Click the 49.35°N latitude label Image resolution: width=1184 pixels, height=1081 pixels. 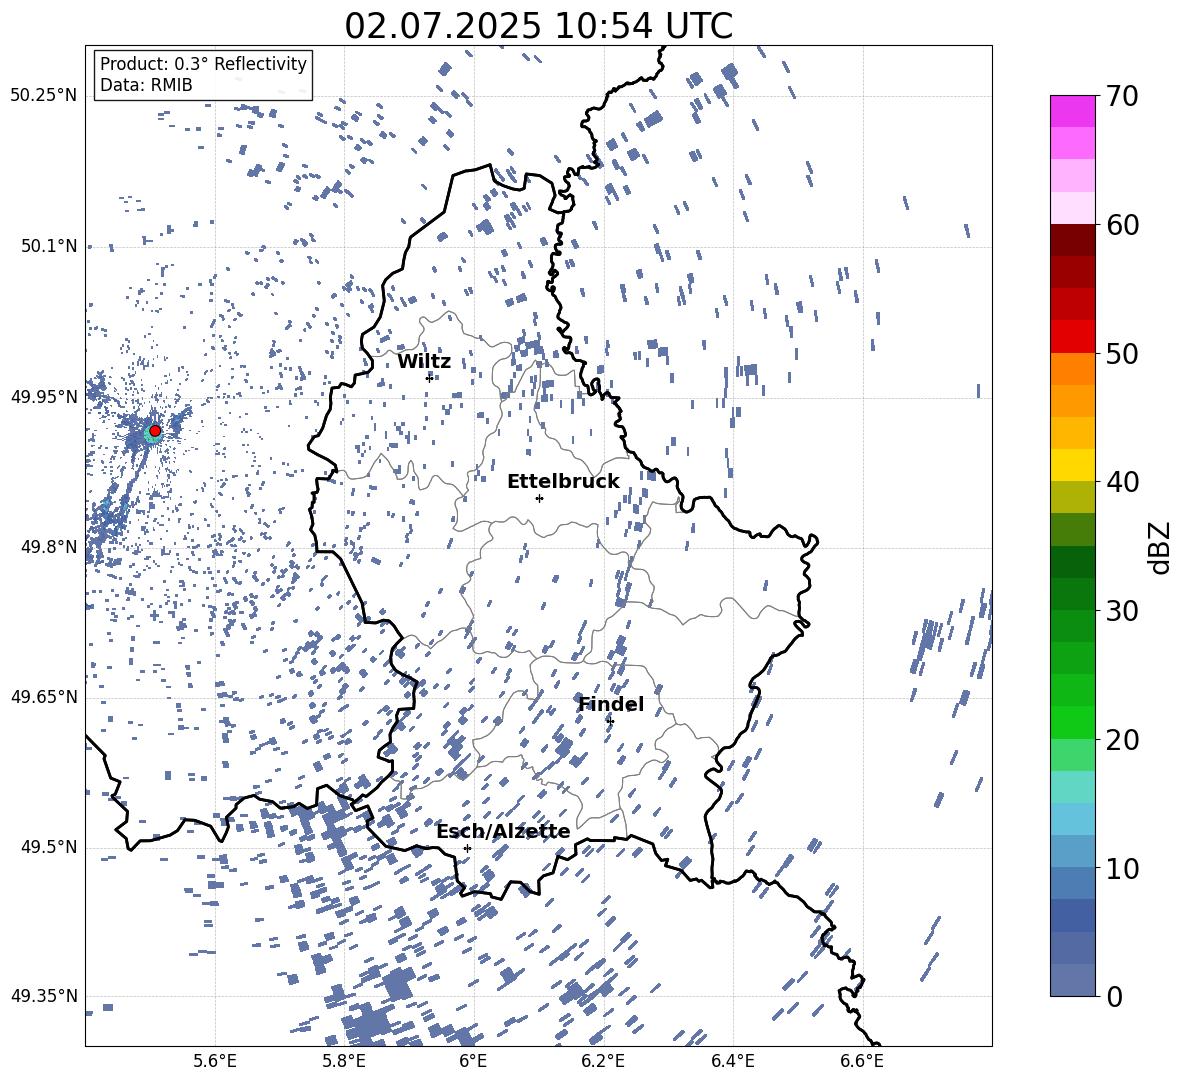44,996
